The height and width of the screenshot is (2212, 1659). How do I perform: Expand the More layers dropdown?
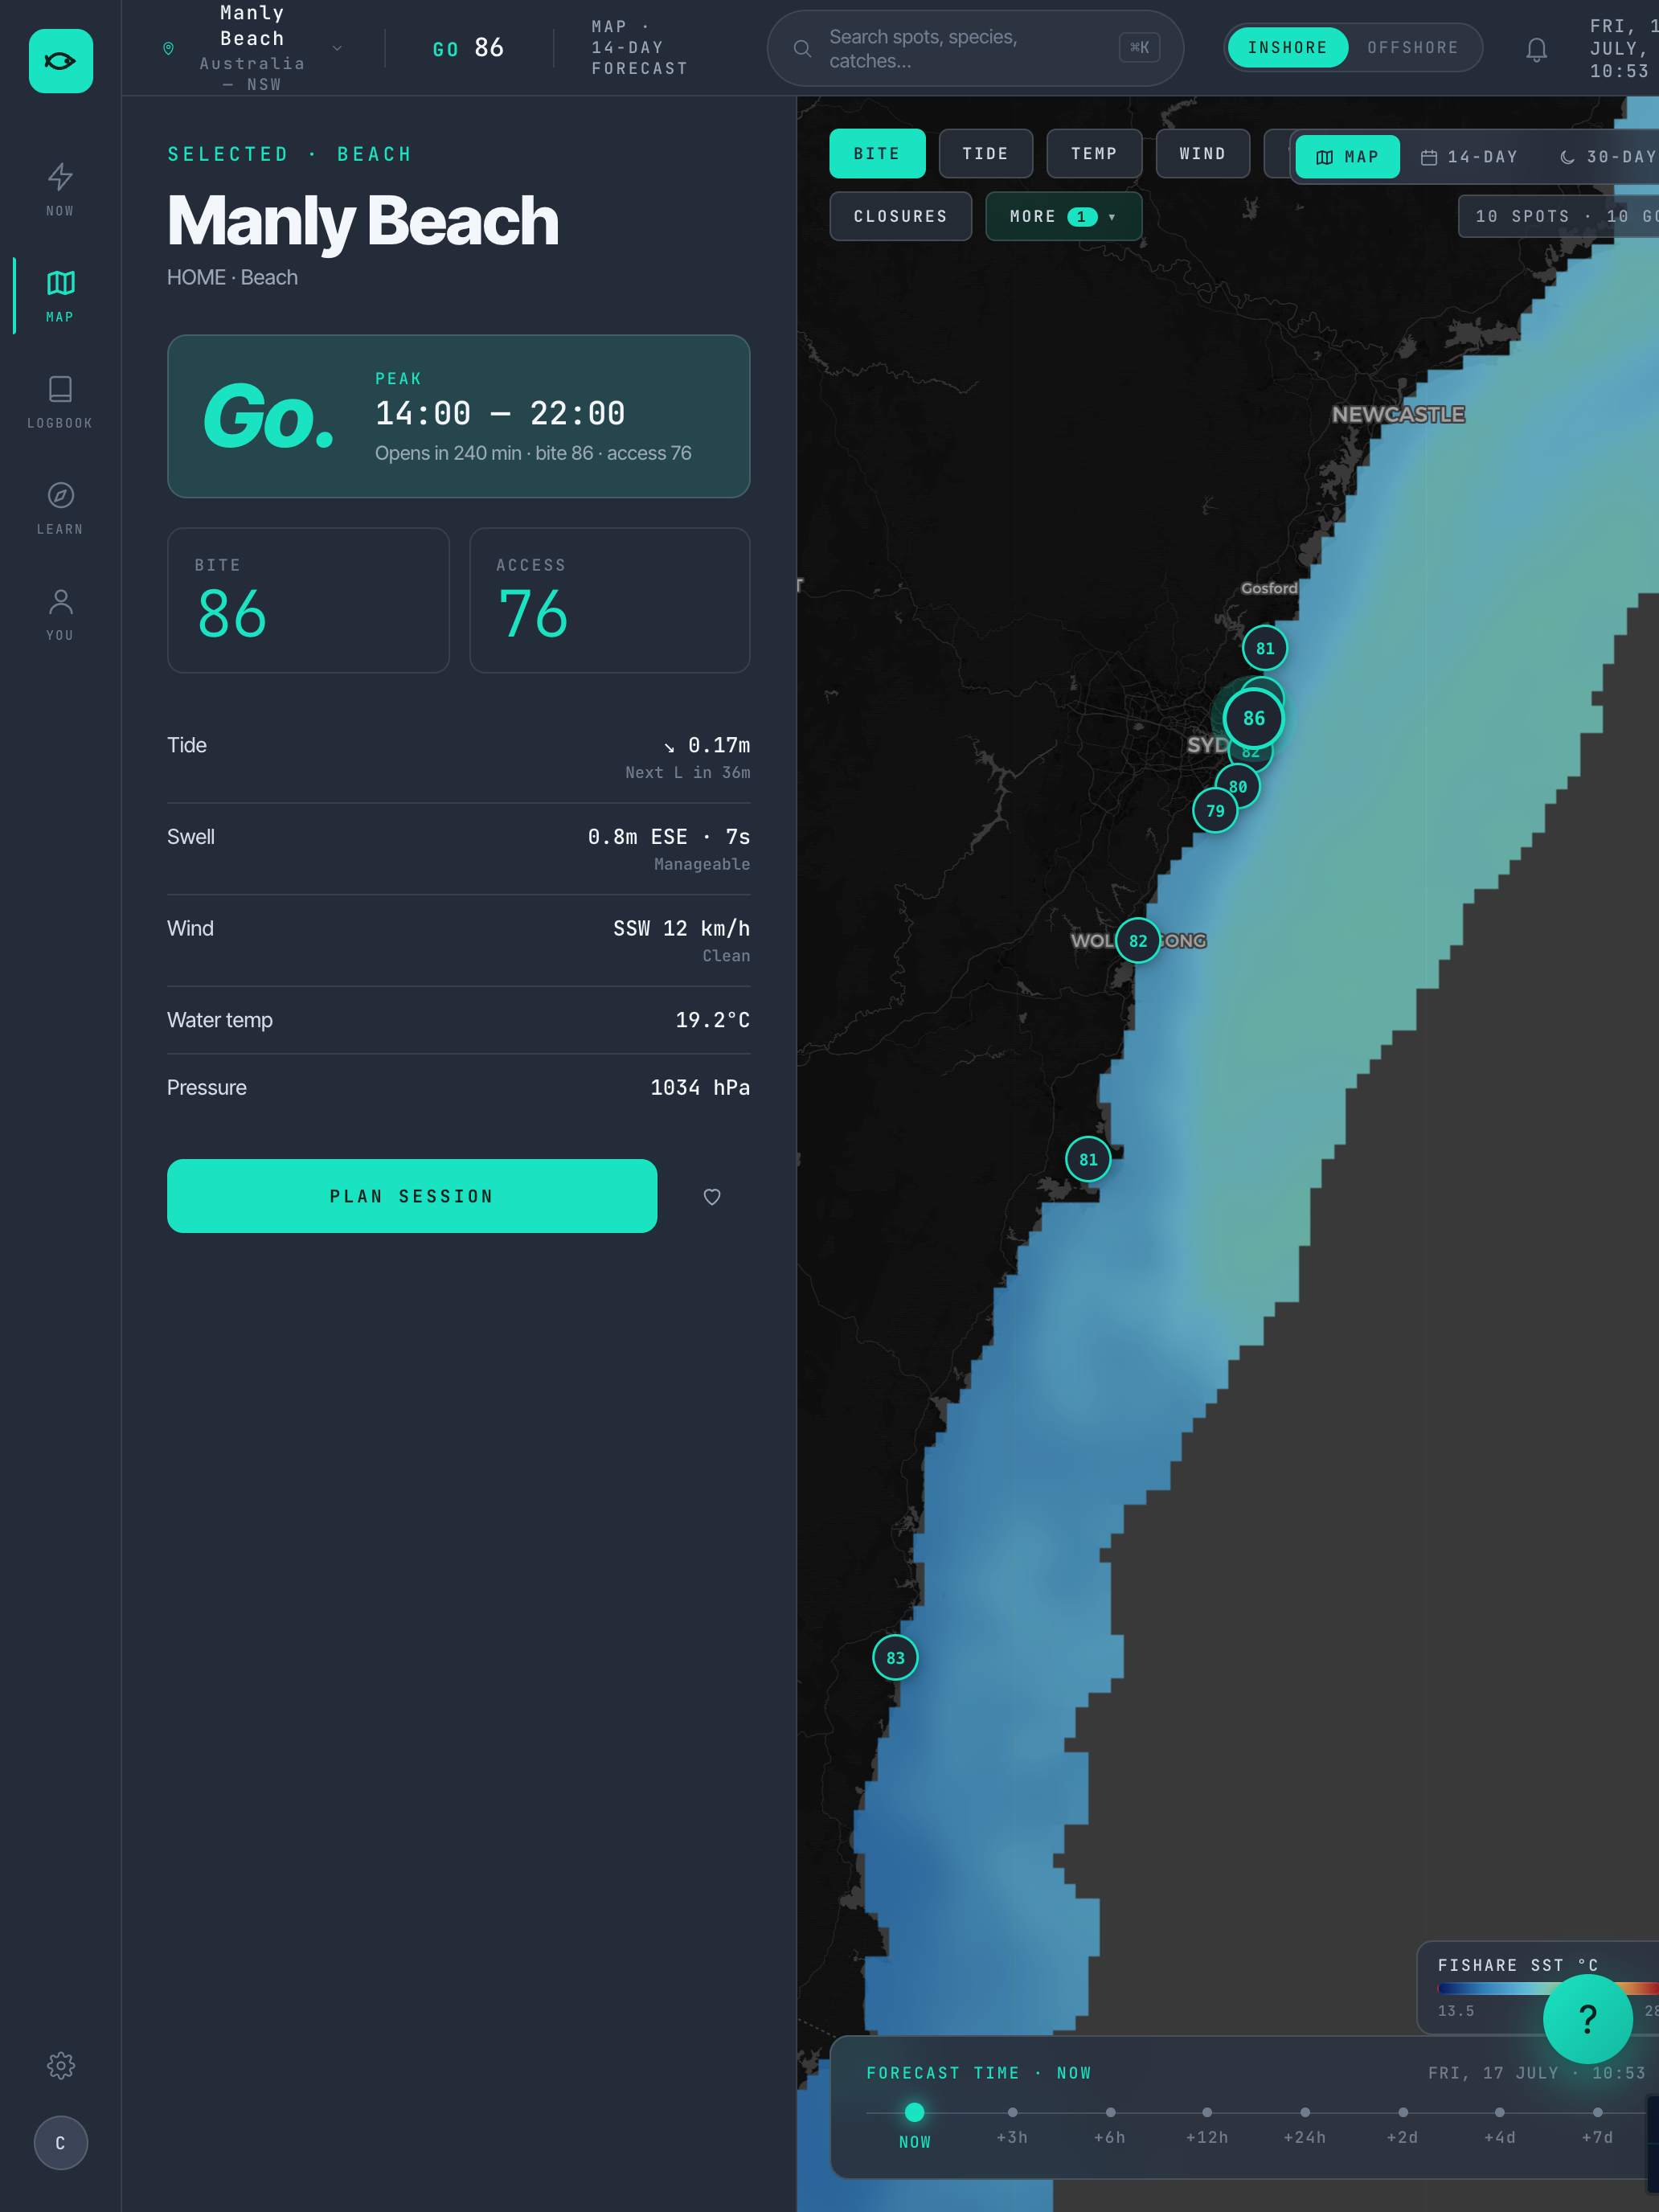[1064, 216]
